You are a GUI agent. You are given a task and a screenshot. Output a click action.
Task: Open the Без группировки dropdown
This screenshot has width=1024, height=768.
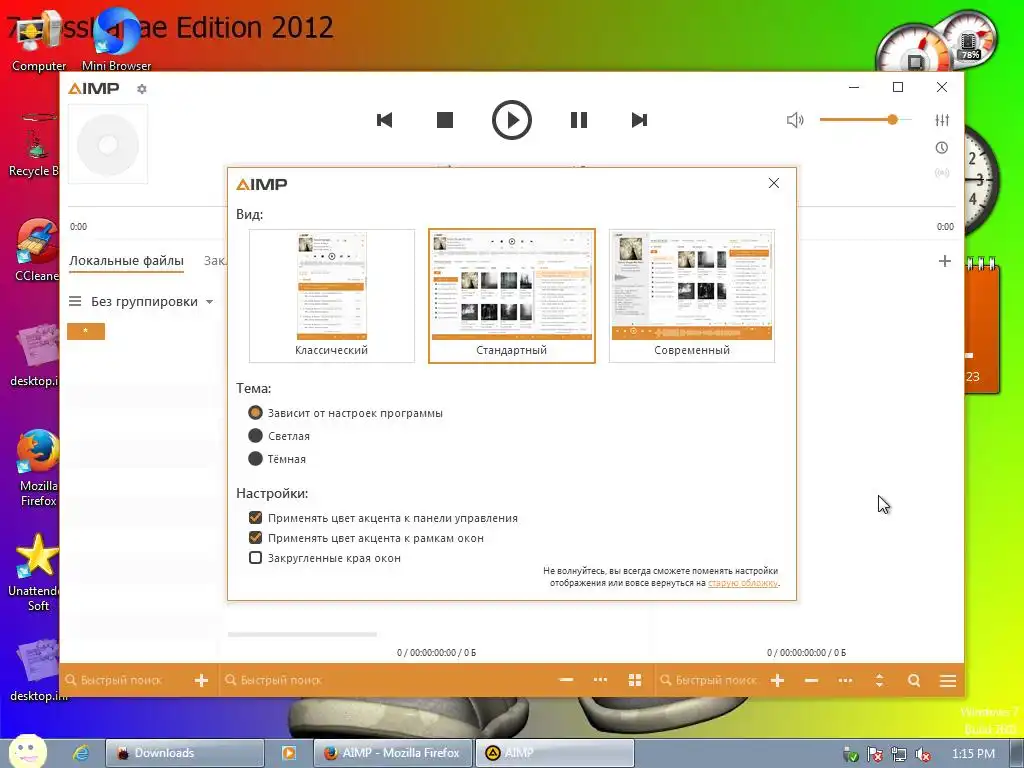152,302
